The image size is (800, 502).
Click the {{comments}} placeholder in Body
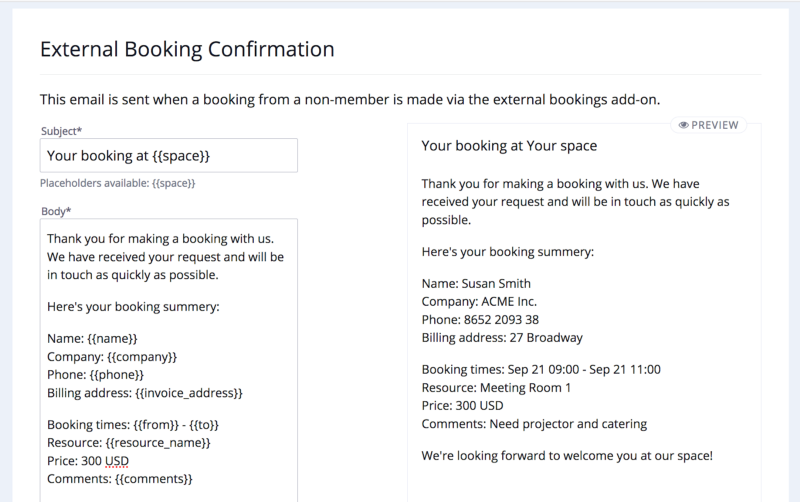click(156, 479)
